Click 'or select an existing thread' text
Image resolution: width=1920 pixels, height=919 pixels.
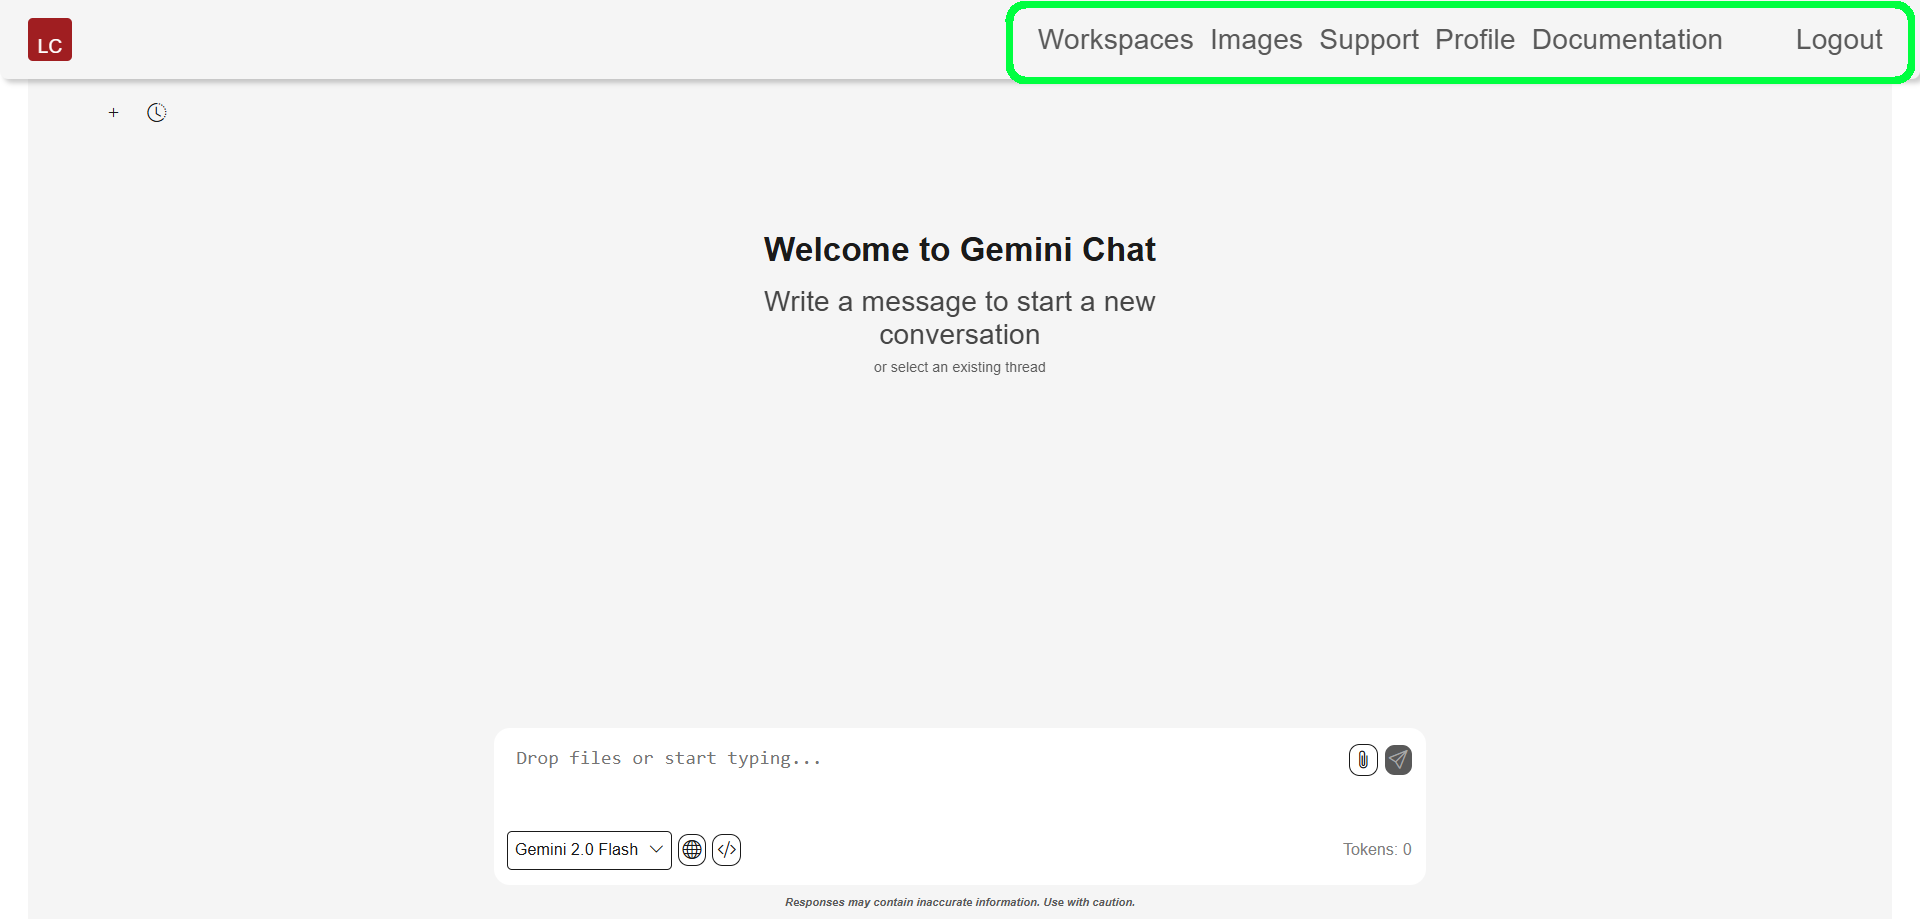pos(960,367)
